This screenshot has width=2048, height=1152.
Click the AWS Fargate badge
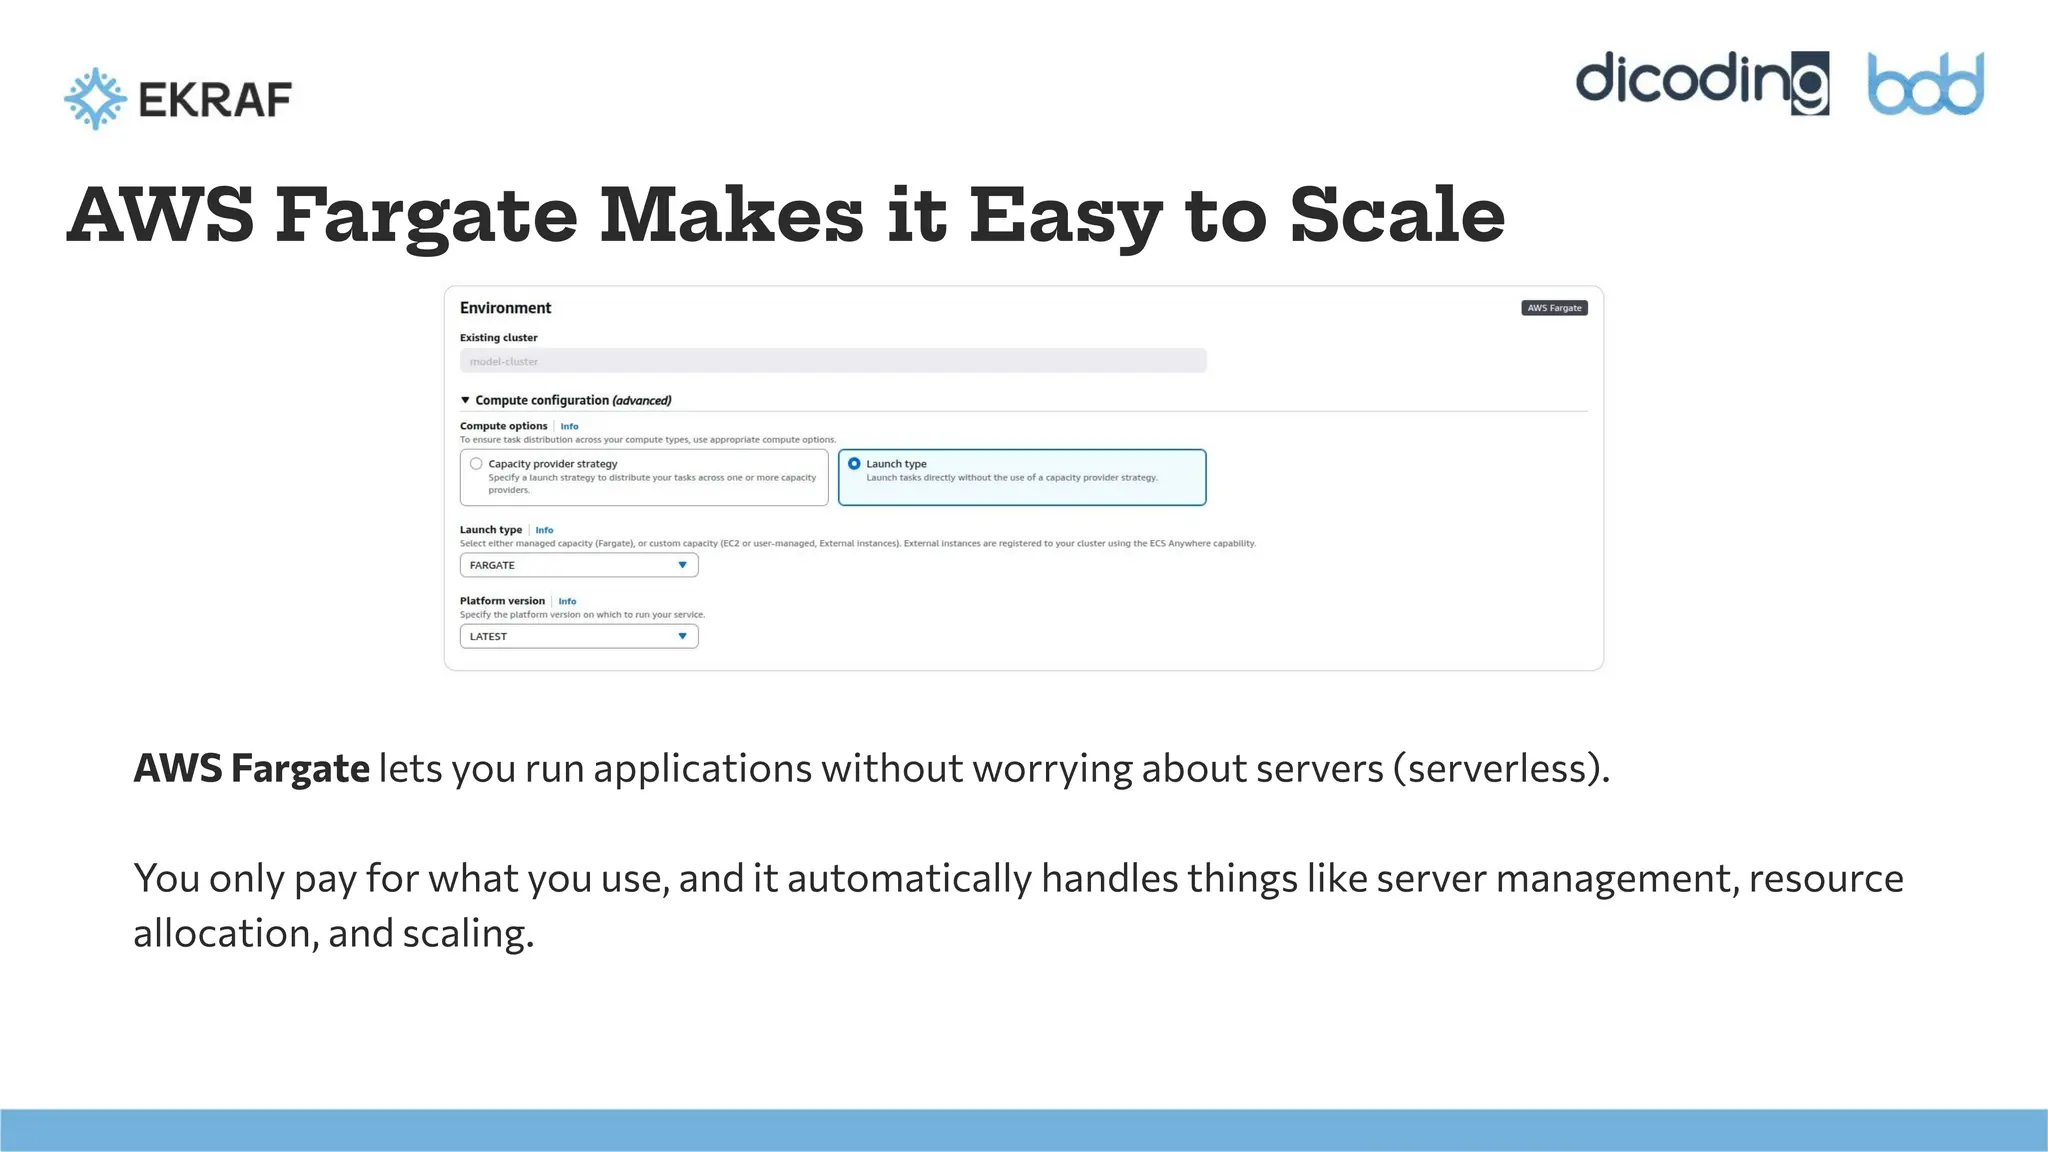(x=1554, y=308)
